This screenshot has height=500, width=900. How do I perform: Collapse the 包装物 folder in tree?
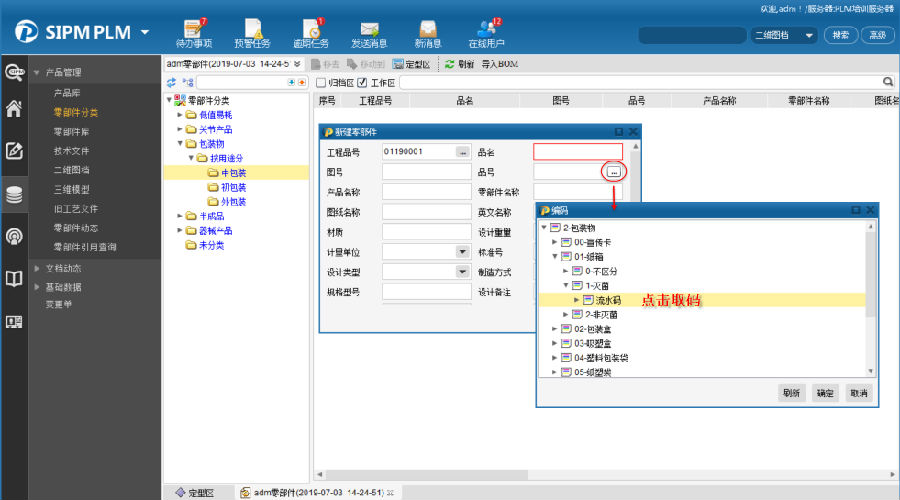tap(178, 143)
